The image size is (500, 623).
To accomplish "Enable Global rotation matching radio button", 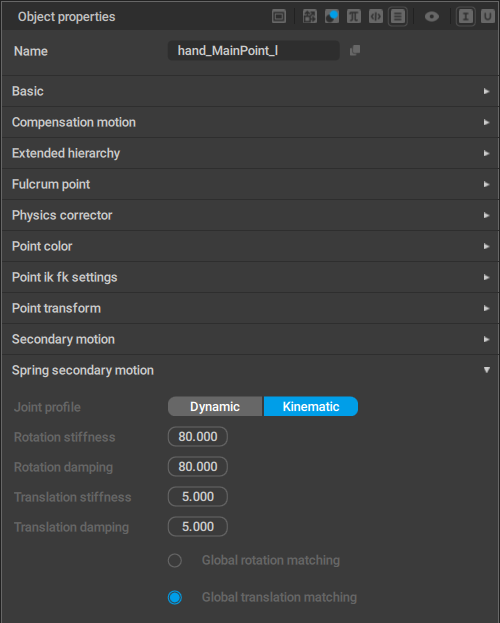I will coord(175,560).
